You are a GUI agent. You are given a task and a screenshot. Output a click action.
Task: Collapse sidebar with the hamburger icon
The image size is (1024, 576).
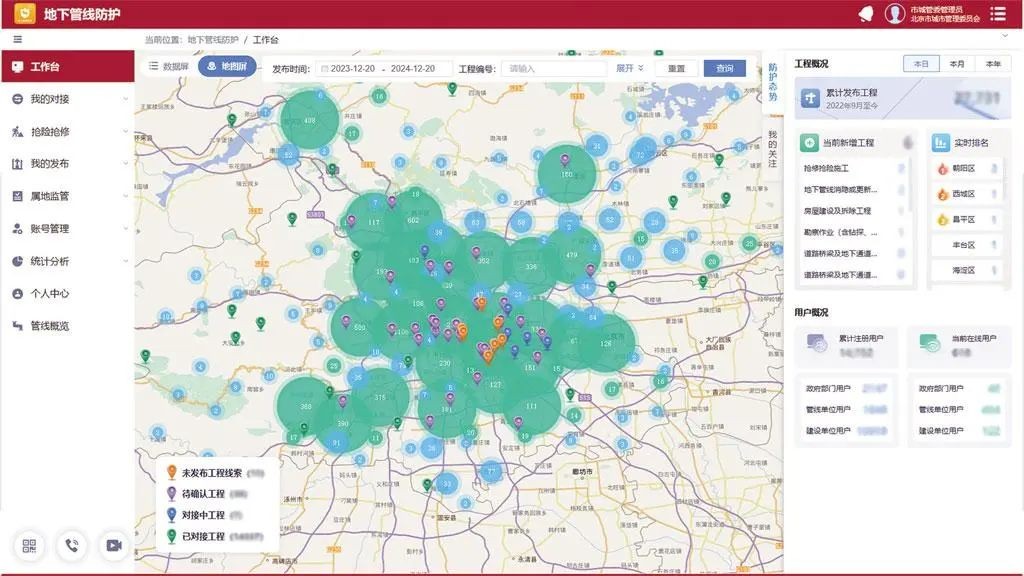click(x=17, y=40)
